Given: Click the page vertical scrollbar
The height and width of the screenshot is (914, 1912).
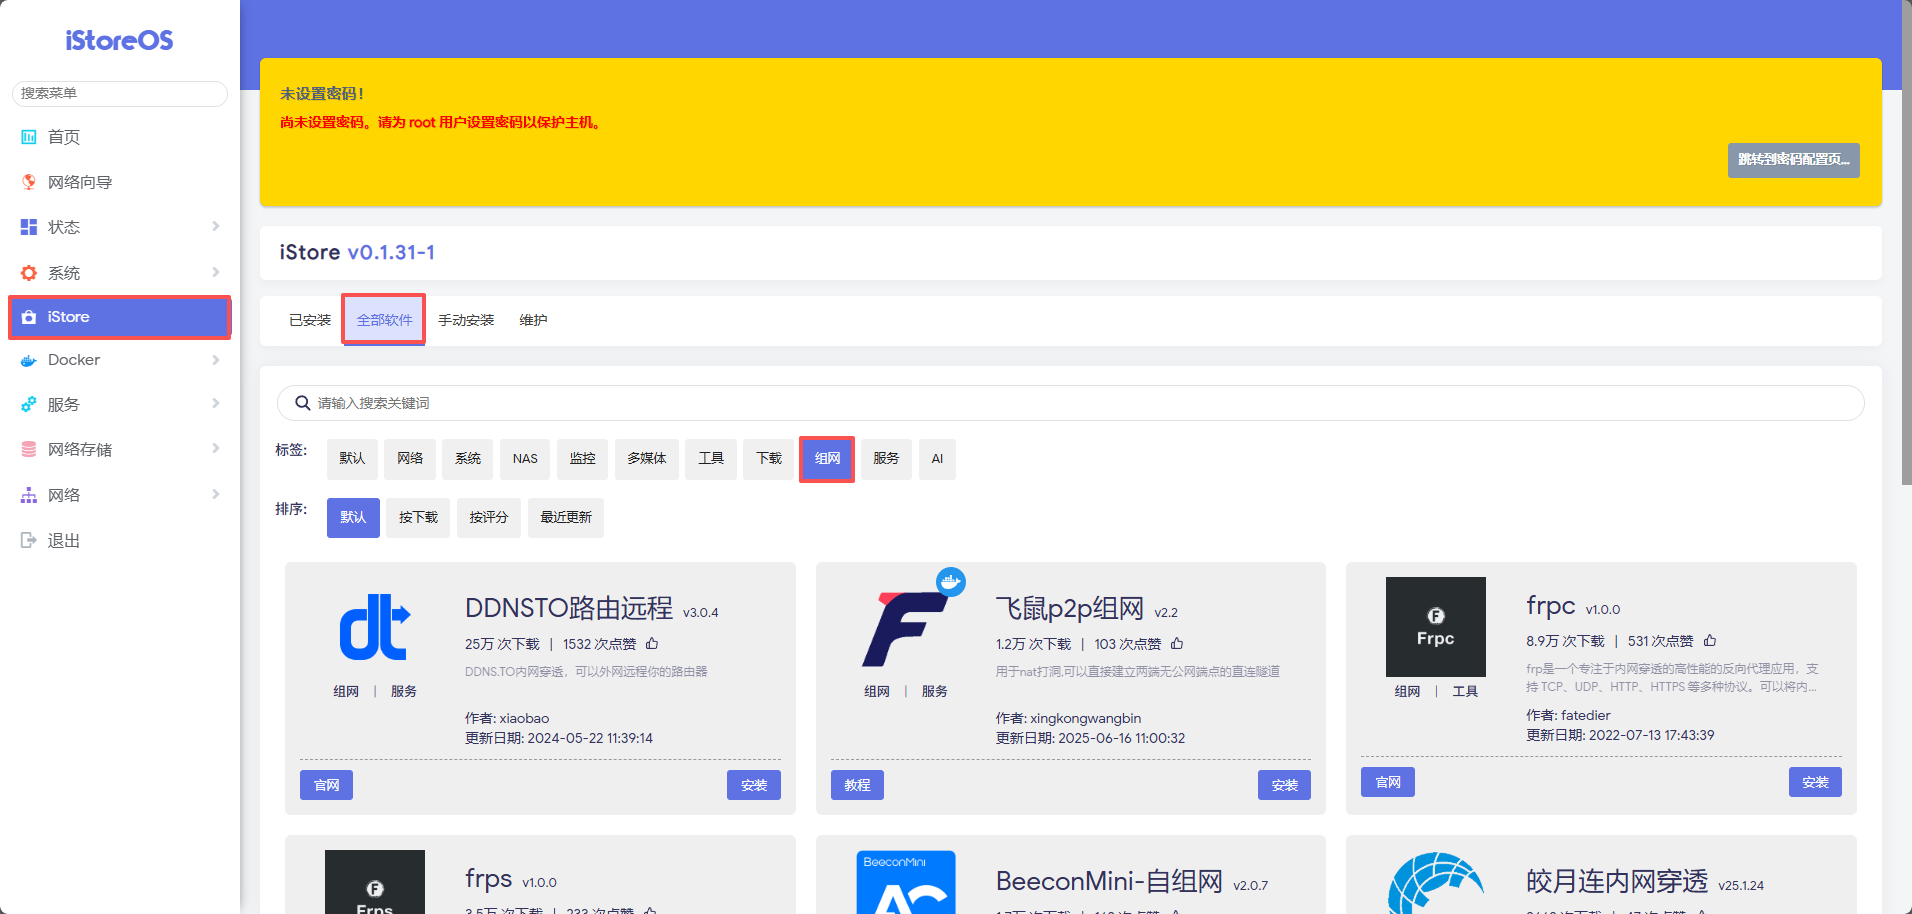Looking at the screenshot, I should coord(1906,245).
